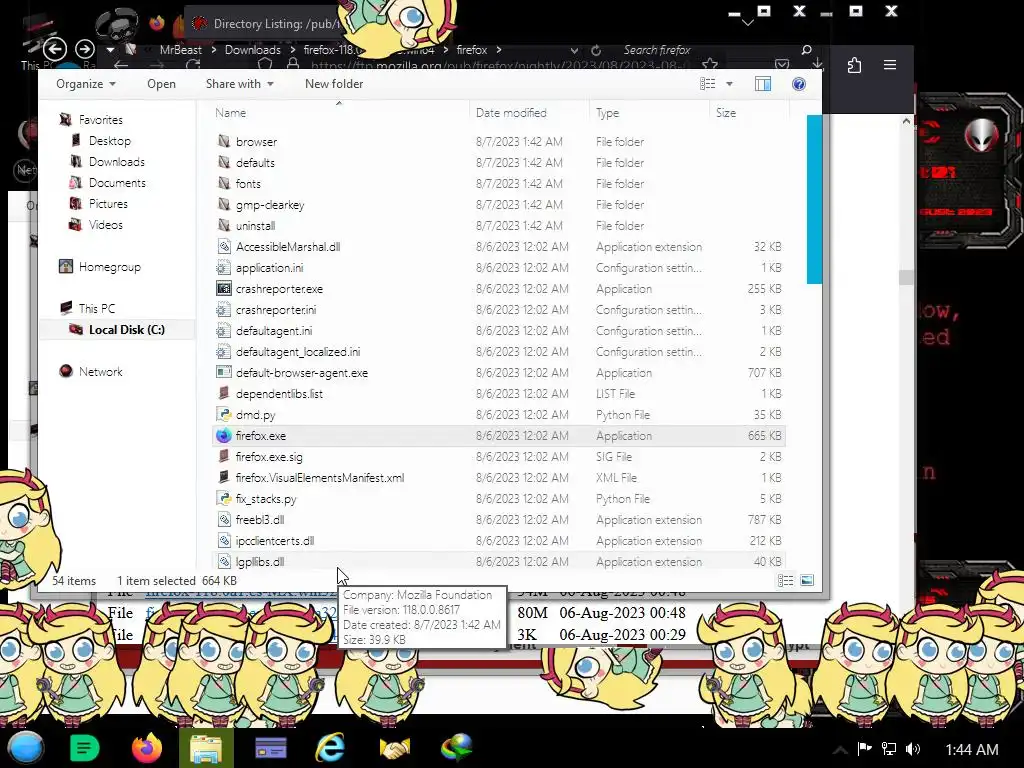Select firefox.exe.sig file

coord(268,456)
